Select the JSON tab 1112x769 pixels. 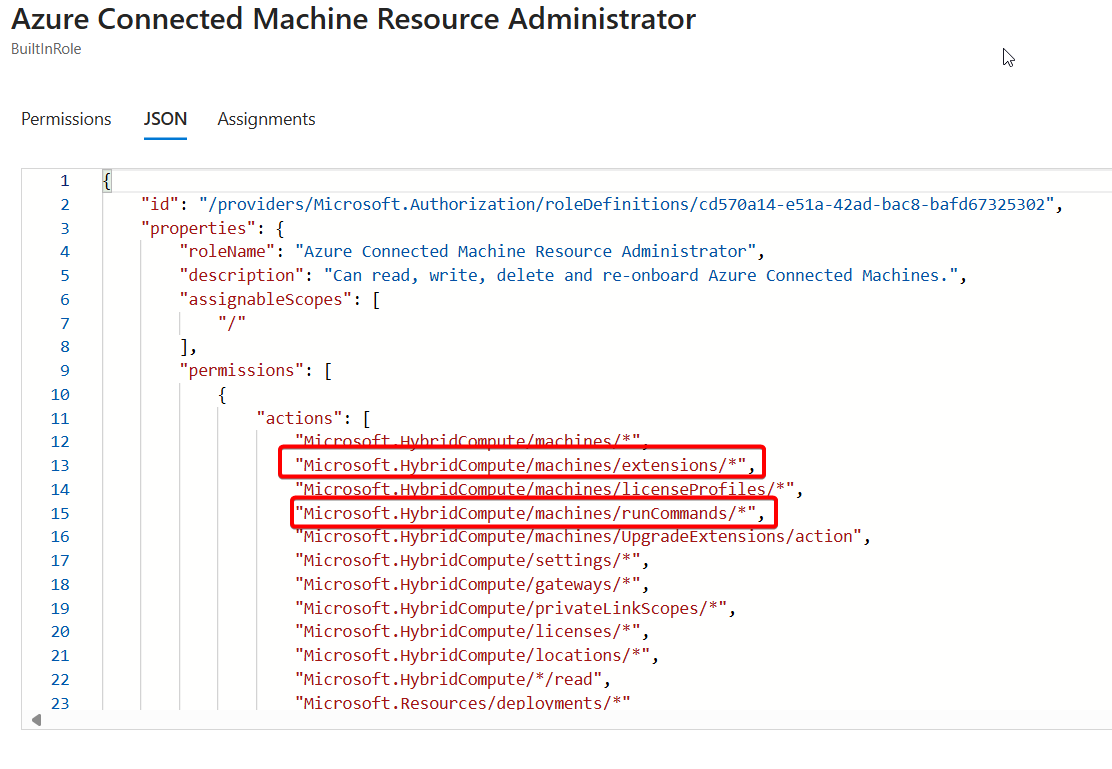(165, 118)
